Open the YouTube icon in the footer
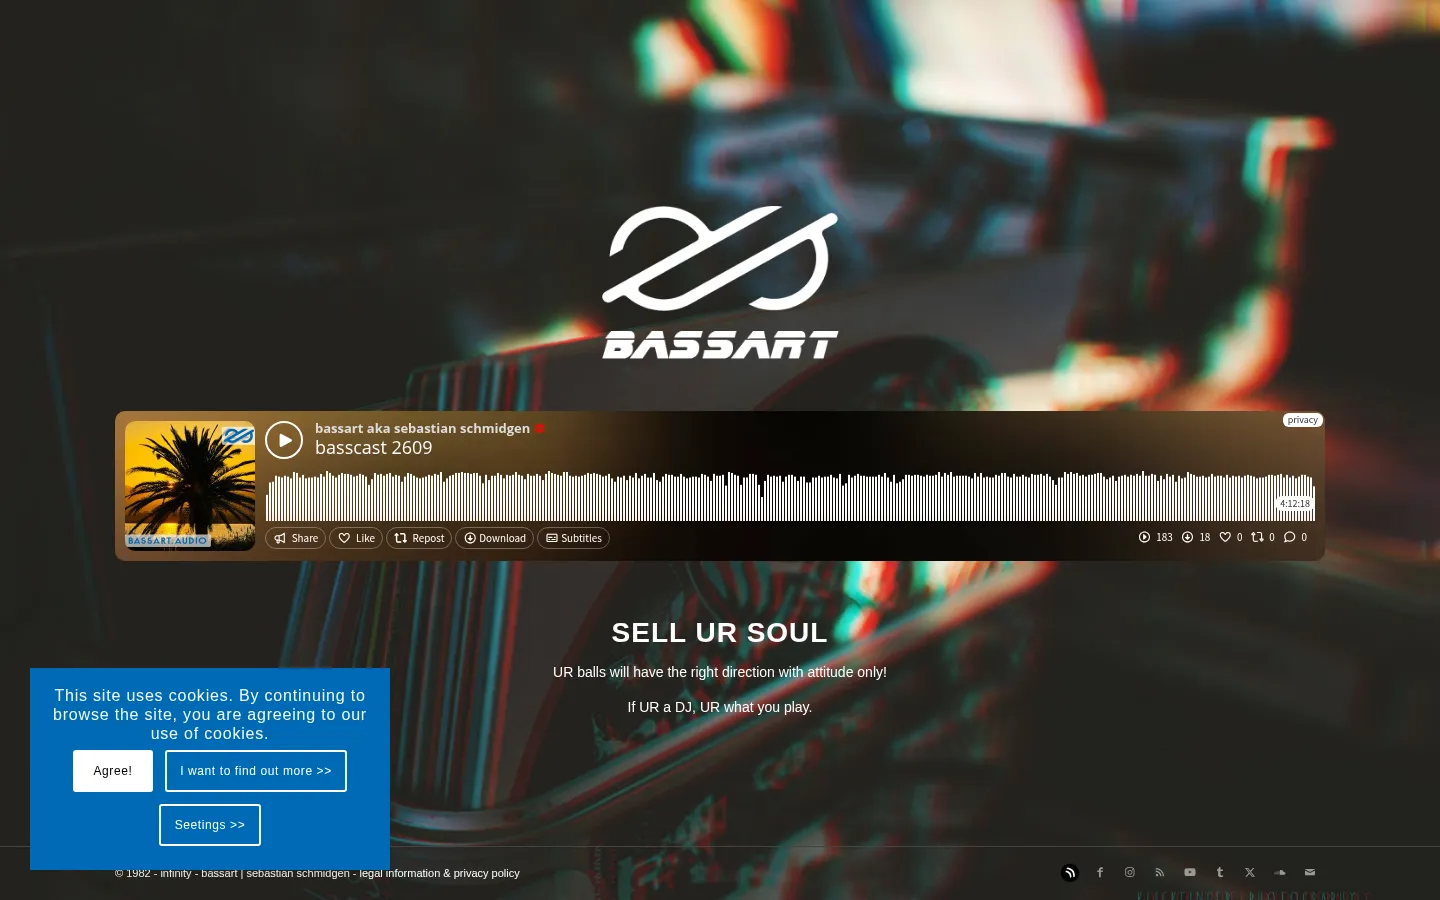The image size is (1440, 900). pos(1190,873)
